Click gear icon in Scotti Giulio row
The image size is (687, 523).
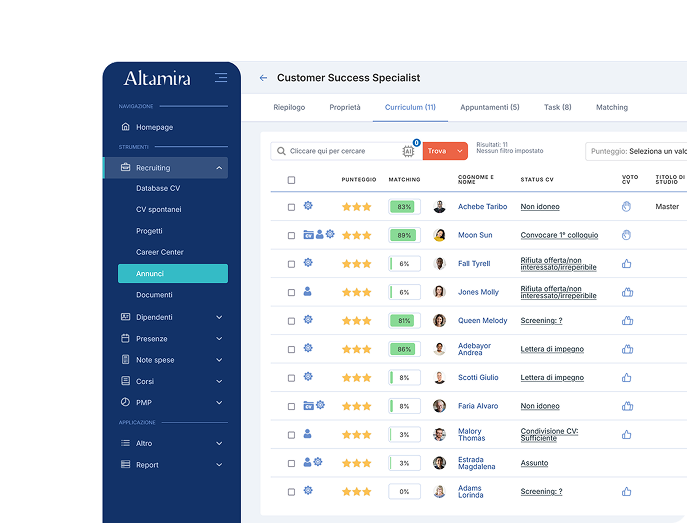tap(308, 376)
